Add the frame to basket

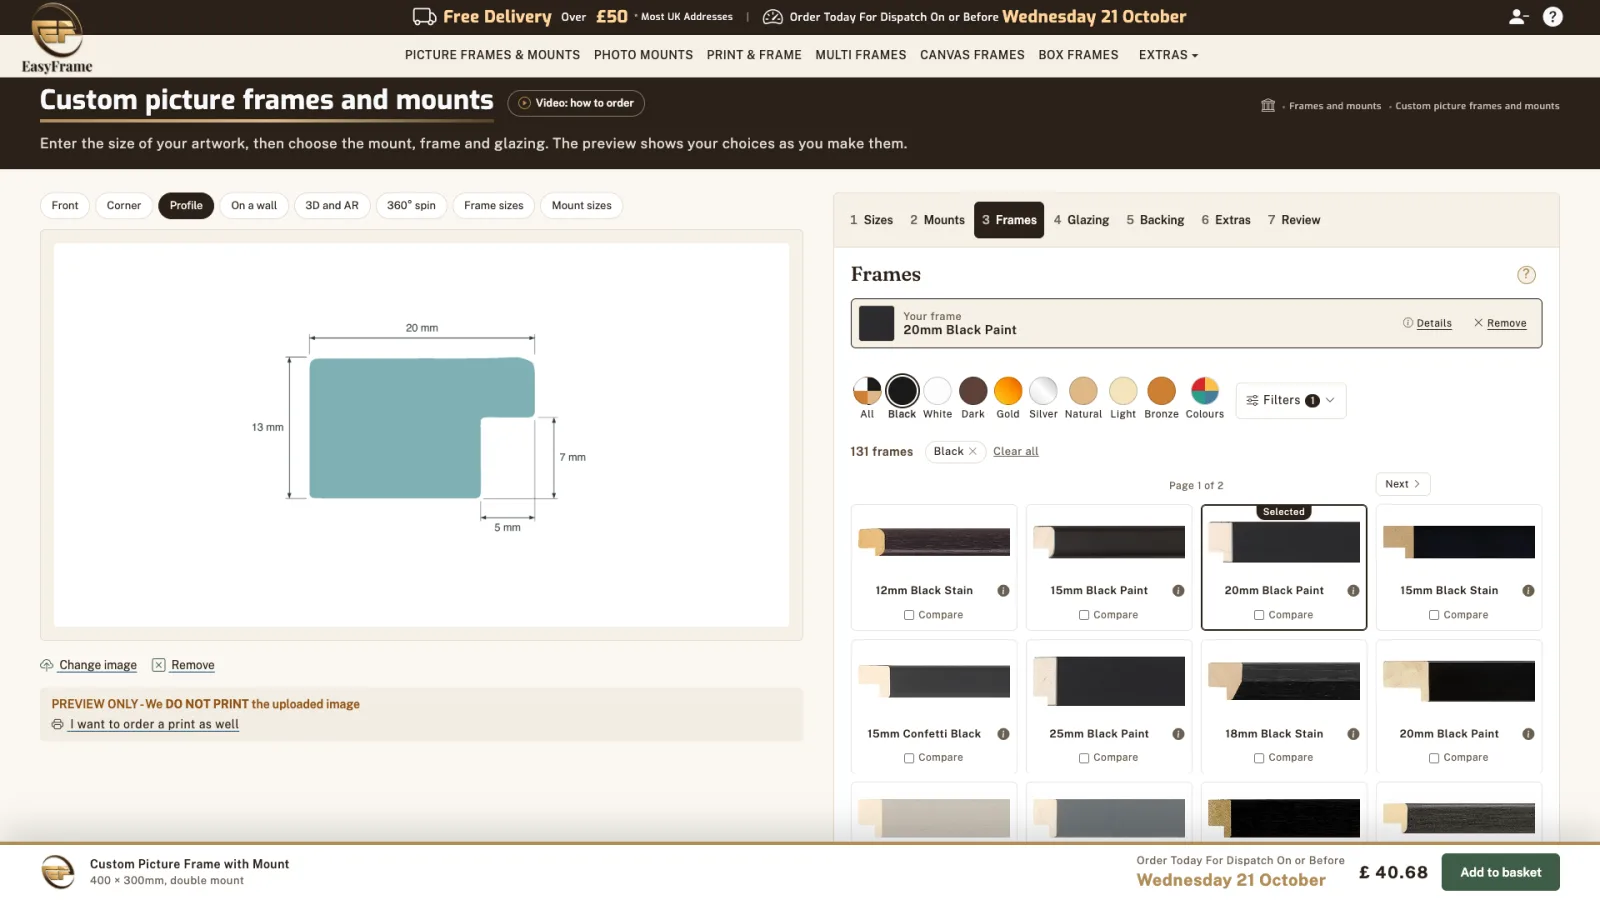point(1500,872)
